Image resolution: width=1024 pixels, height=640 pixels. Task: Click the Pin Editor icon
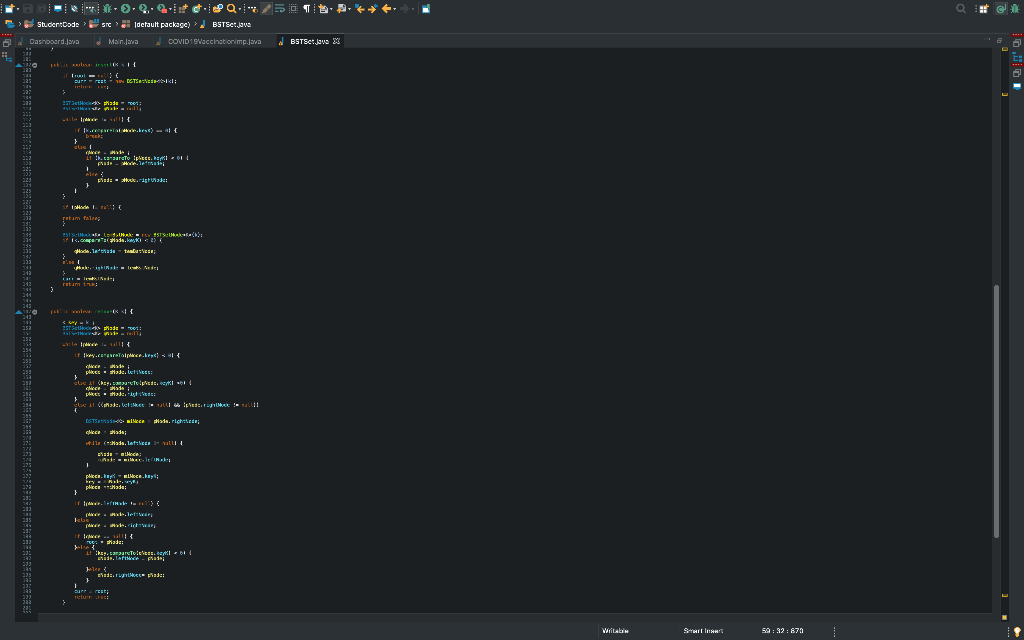click(426, 8)
